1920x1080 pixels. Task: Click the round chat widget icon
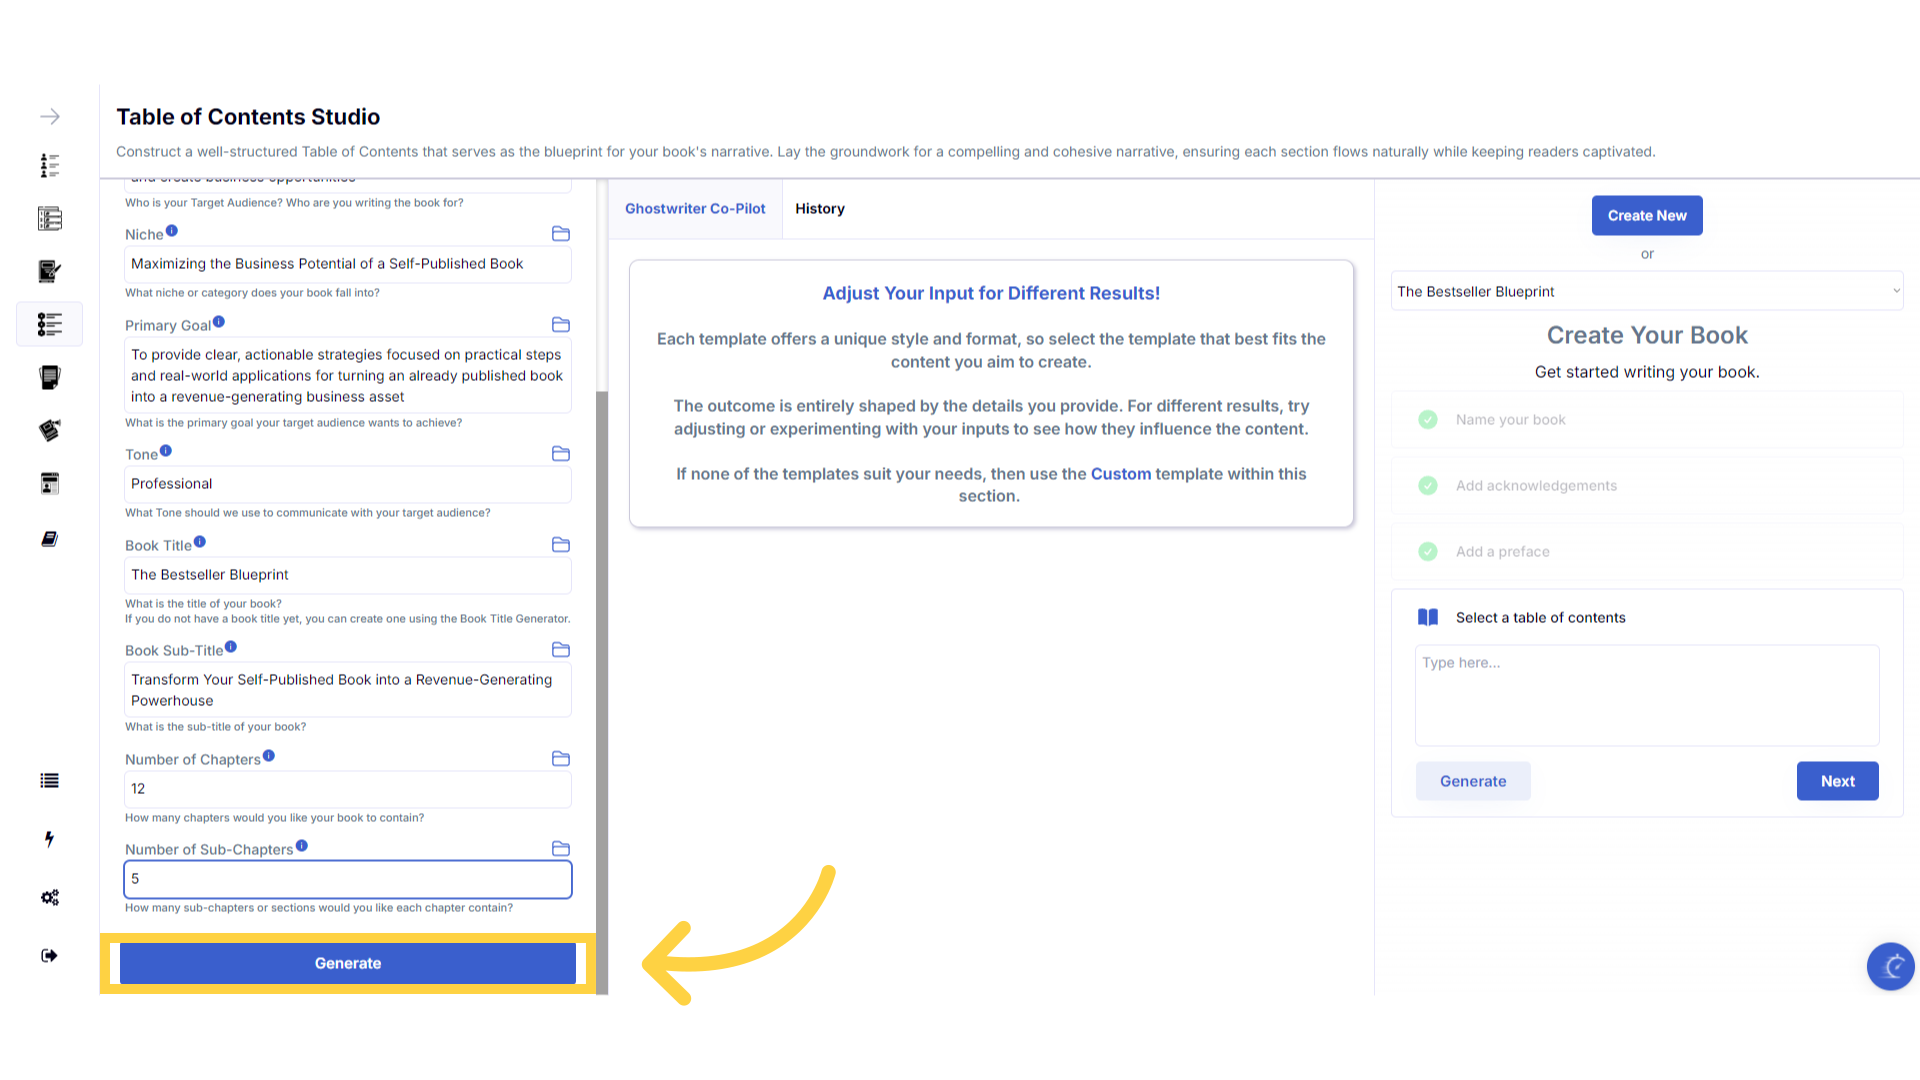point(1890,966)
